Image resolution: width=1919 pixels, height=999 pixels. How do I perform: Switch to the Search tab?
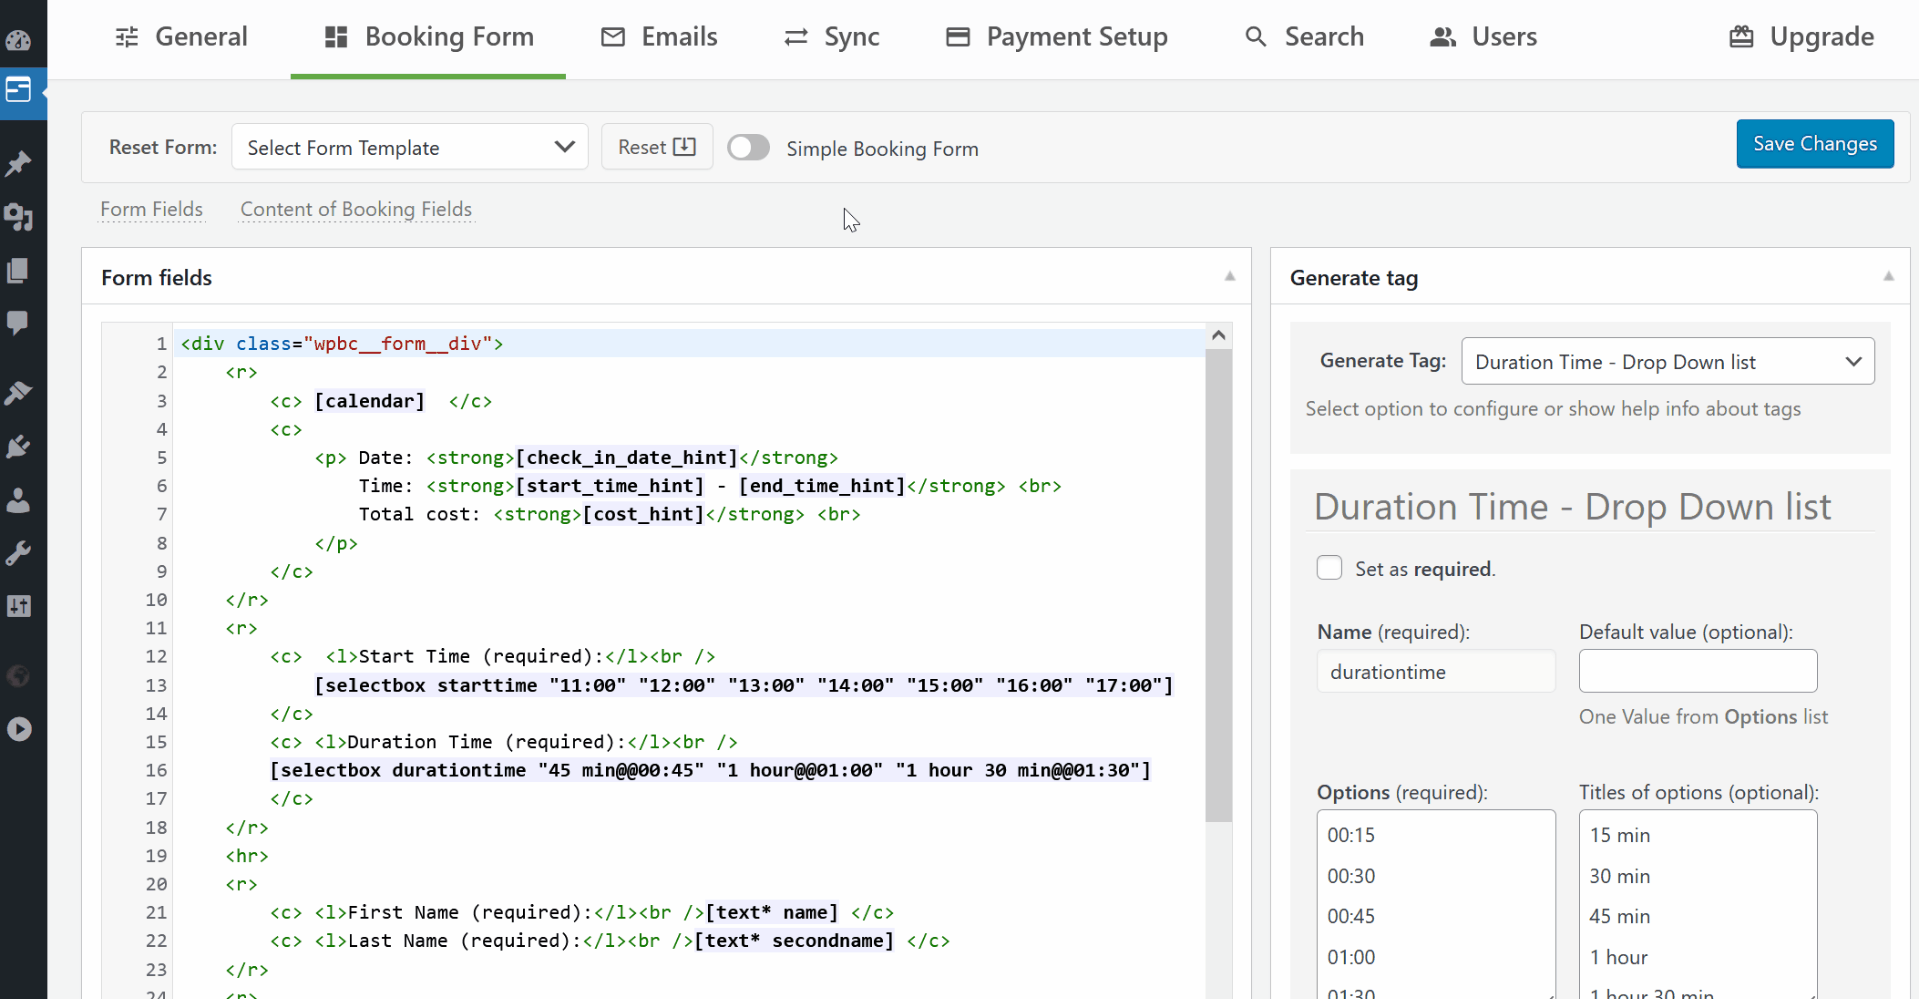[x=1304, y=37]
